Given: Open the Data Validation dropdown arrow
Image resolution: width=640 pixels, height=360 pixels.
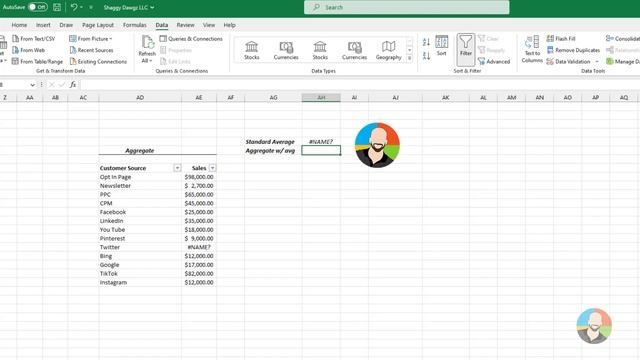Looking at the screenshot, I should [597, 62].
